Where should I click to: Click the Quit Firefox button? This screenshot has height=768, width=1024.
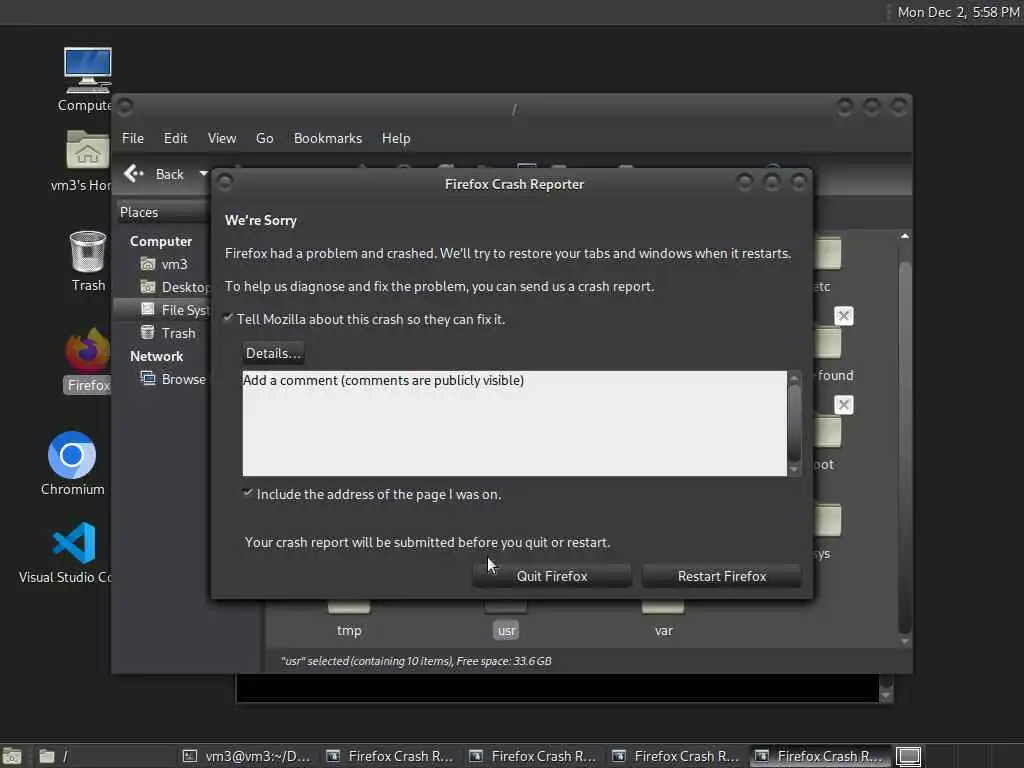pyautogui.click(x=552, y=576)
